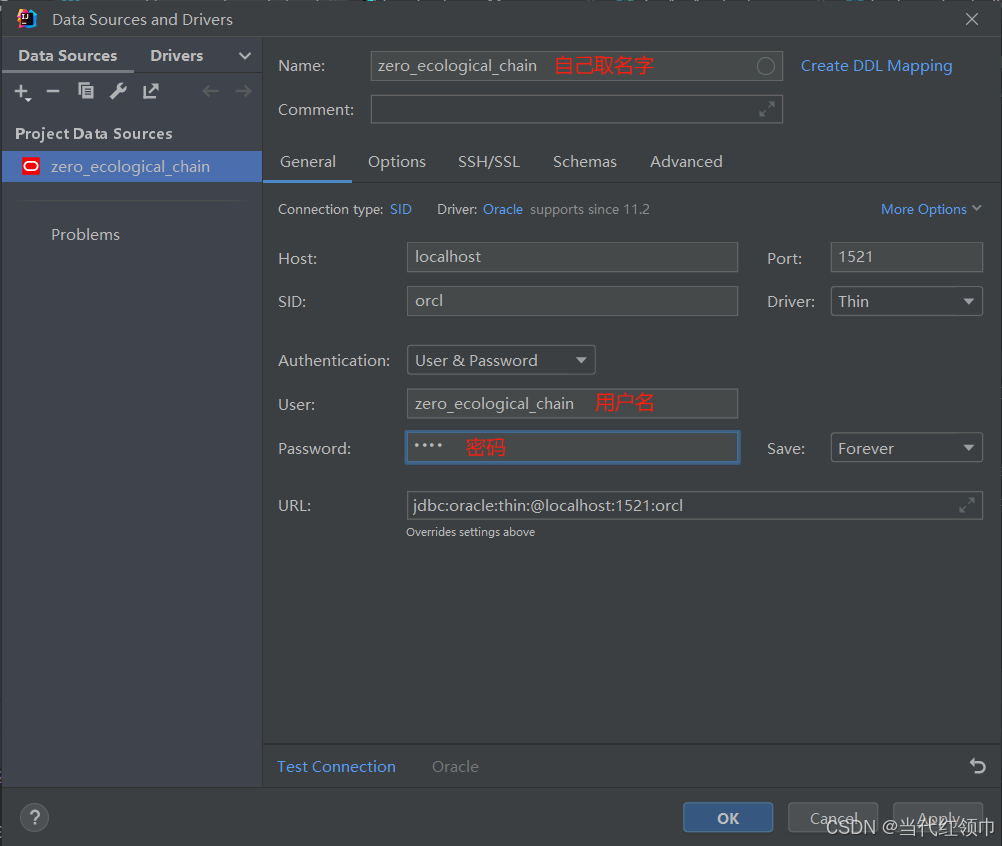
Task: Open Authentication User & Password dropdown
Action: 501,360
